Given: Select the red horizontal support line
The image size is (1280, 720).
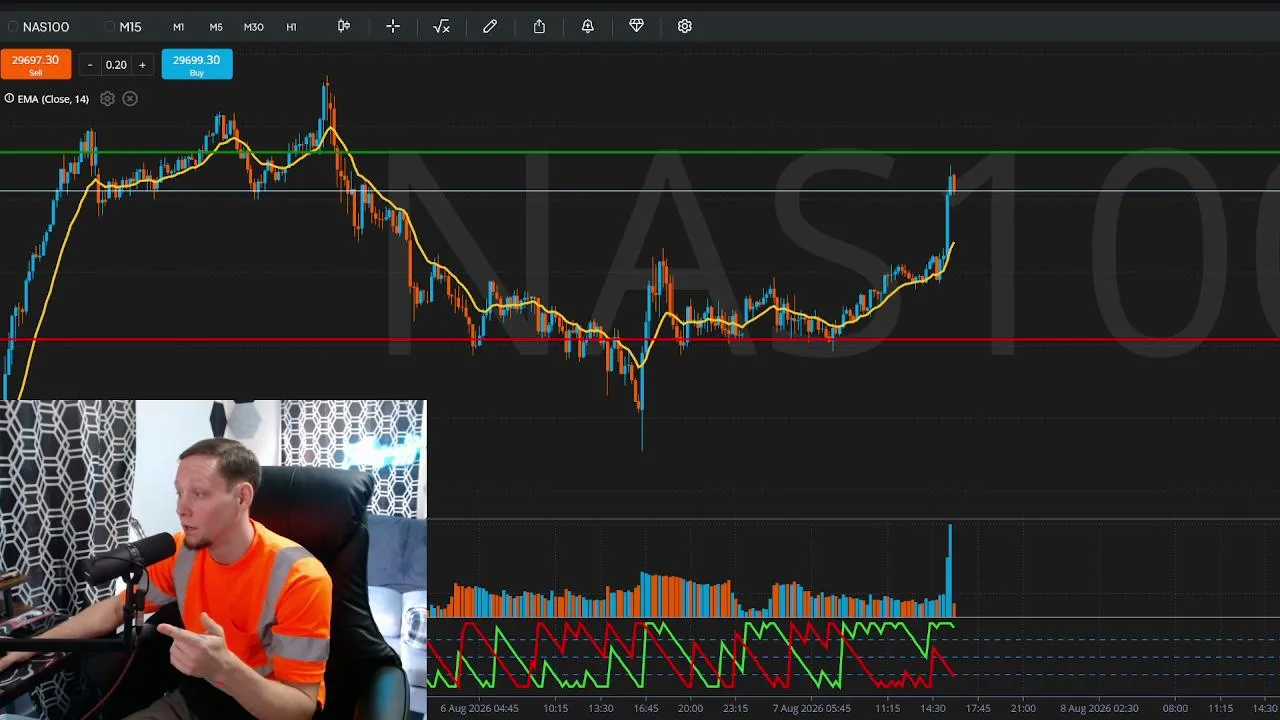Looking at the screenshot, I should [640, 340].
